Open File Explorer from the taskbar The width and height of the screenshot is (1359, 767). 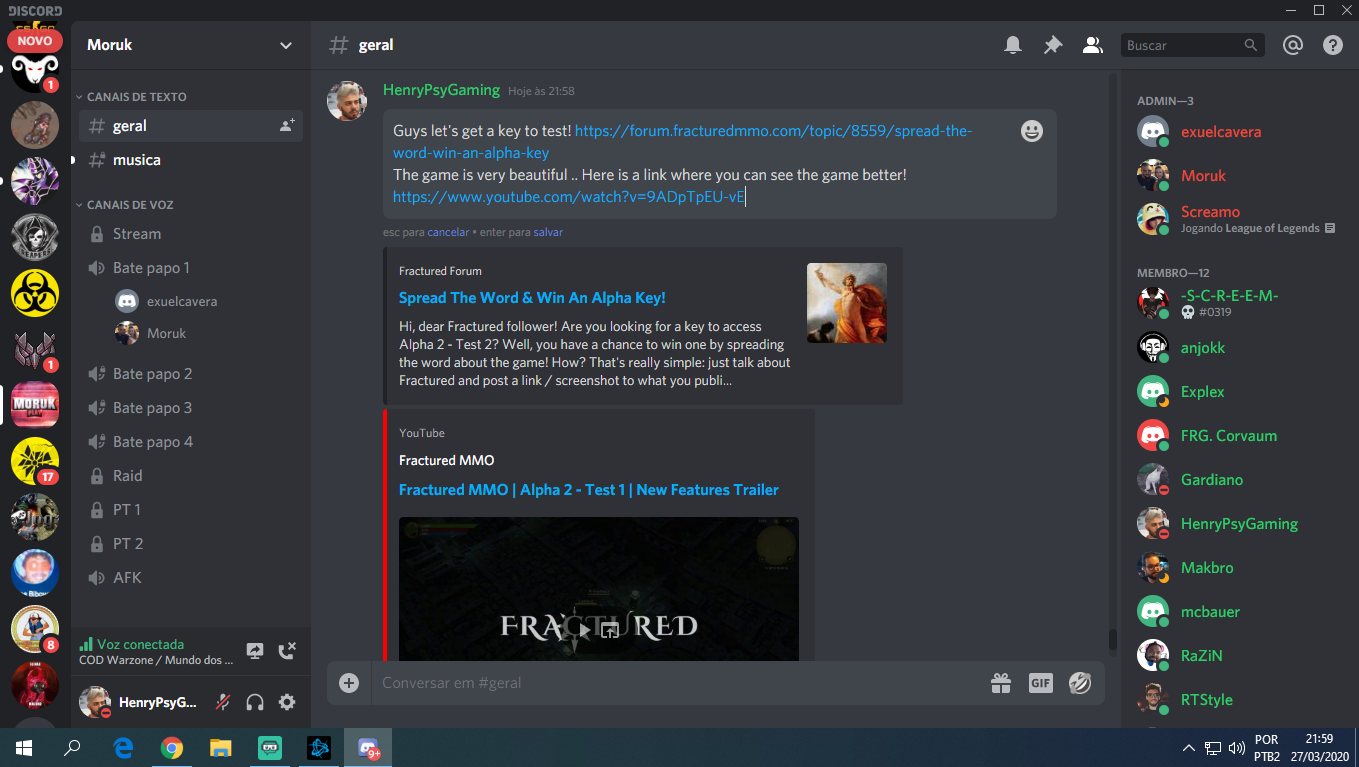tap(220, 748)
